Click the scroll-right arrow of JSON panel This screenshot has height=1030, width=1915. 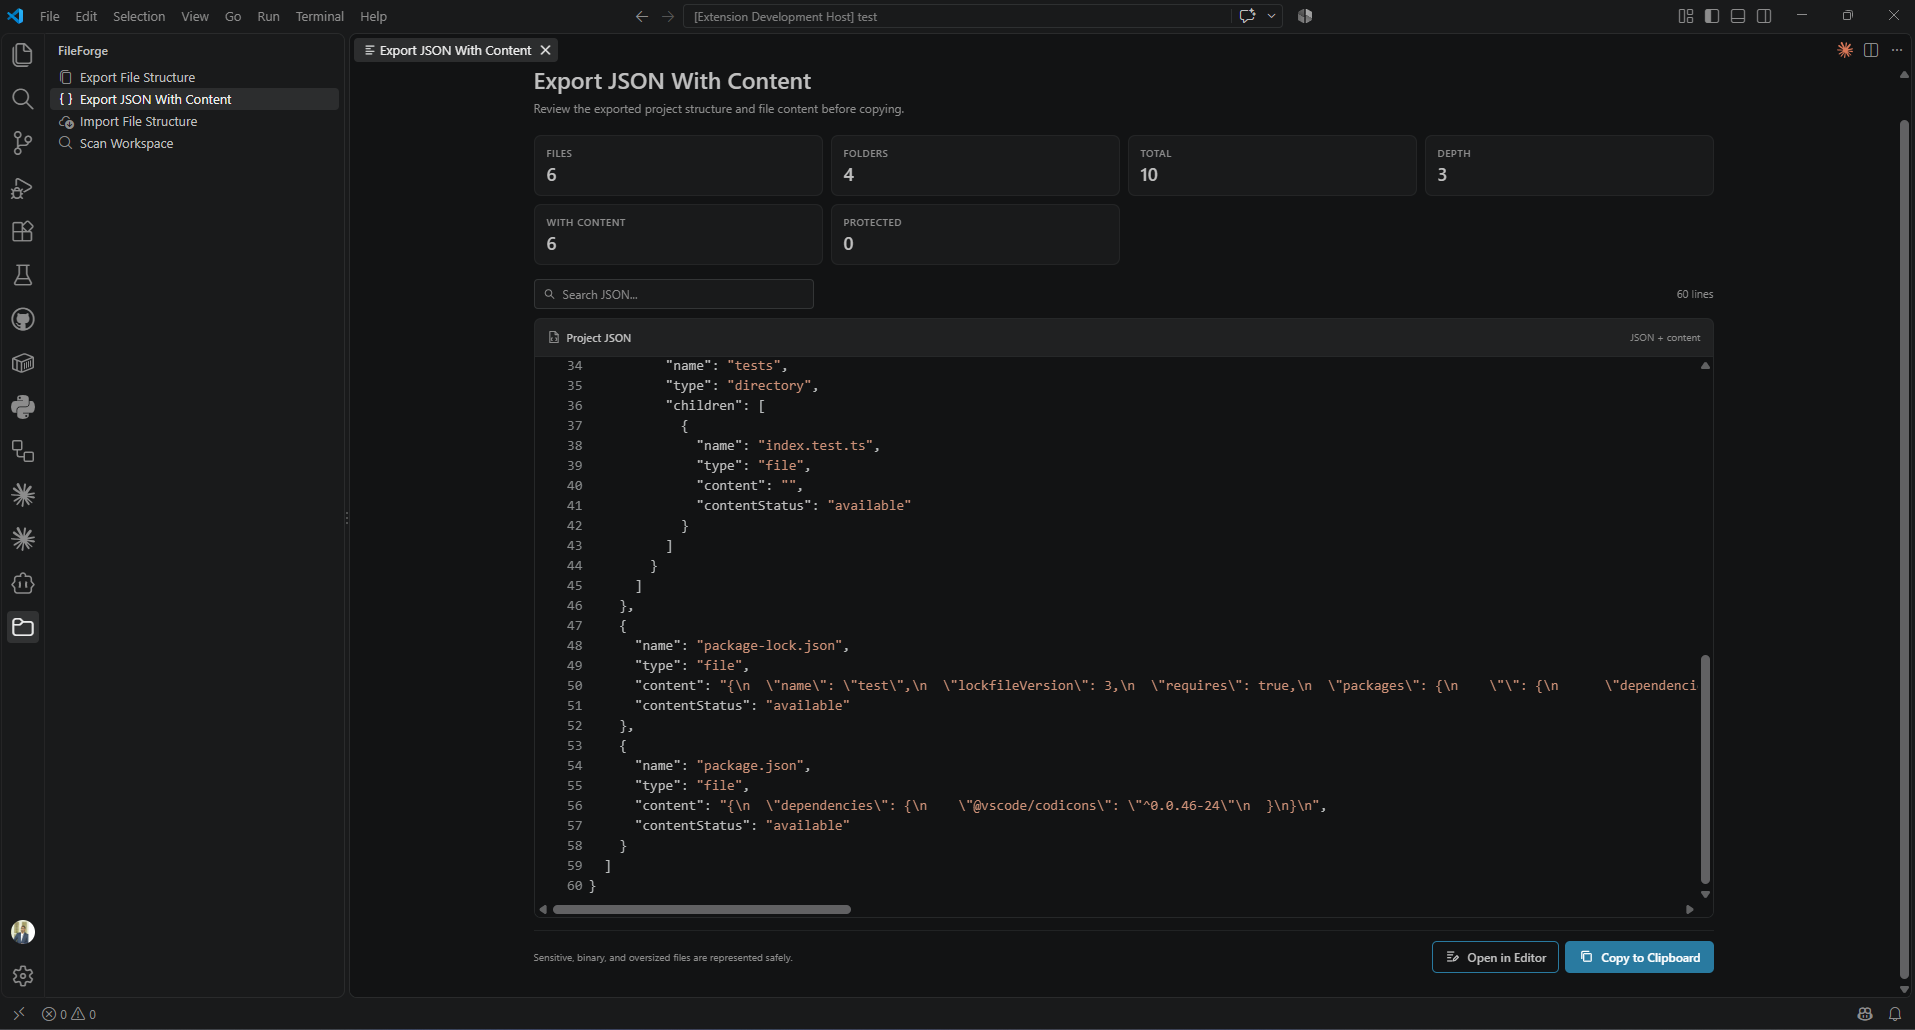1690,909
